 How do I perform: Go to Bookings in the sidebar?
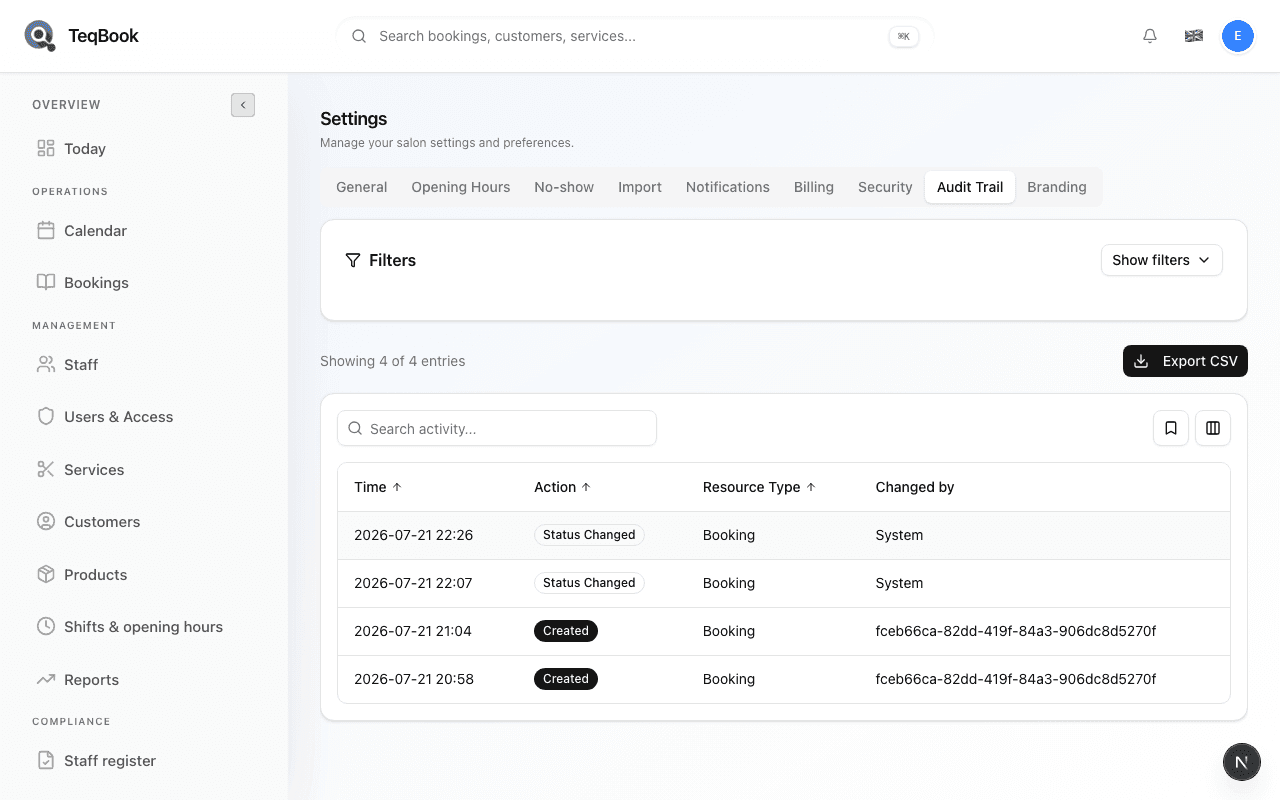(x=144, y=282)
